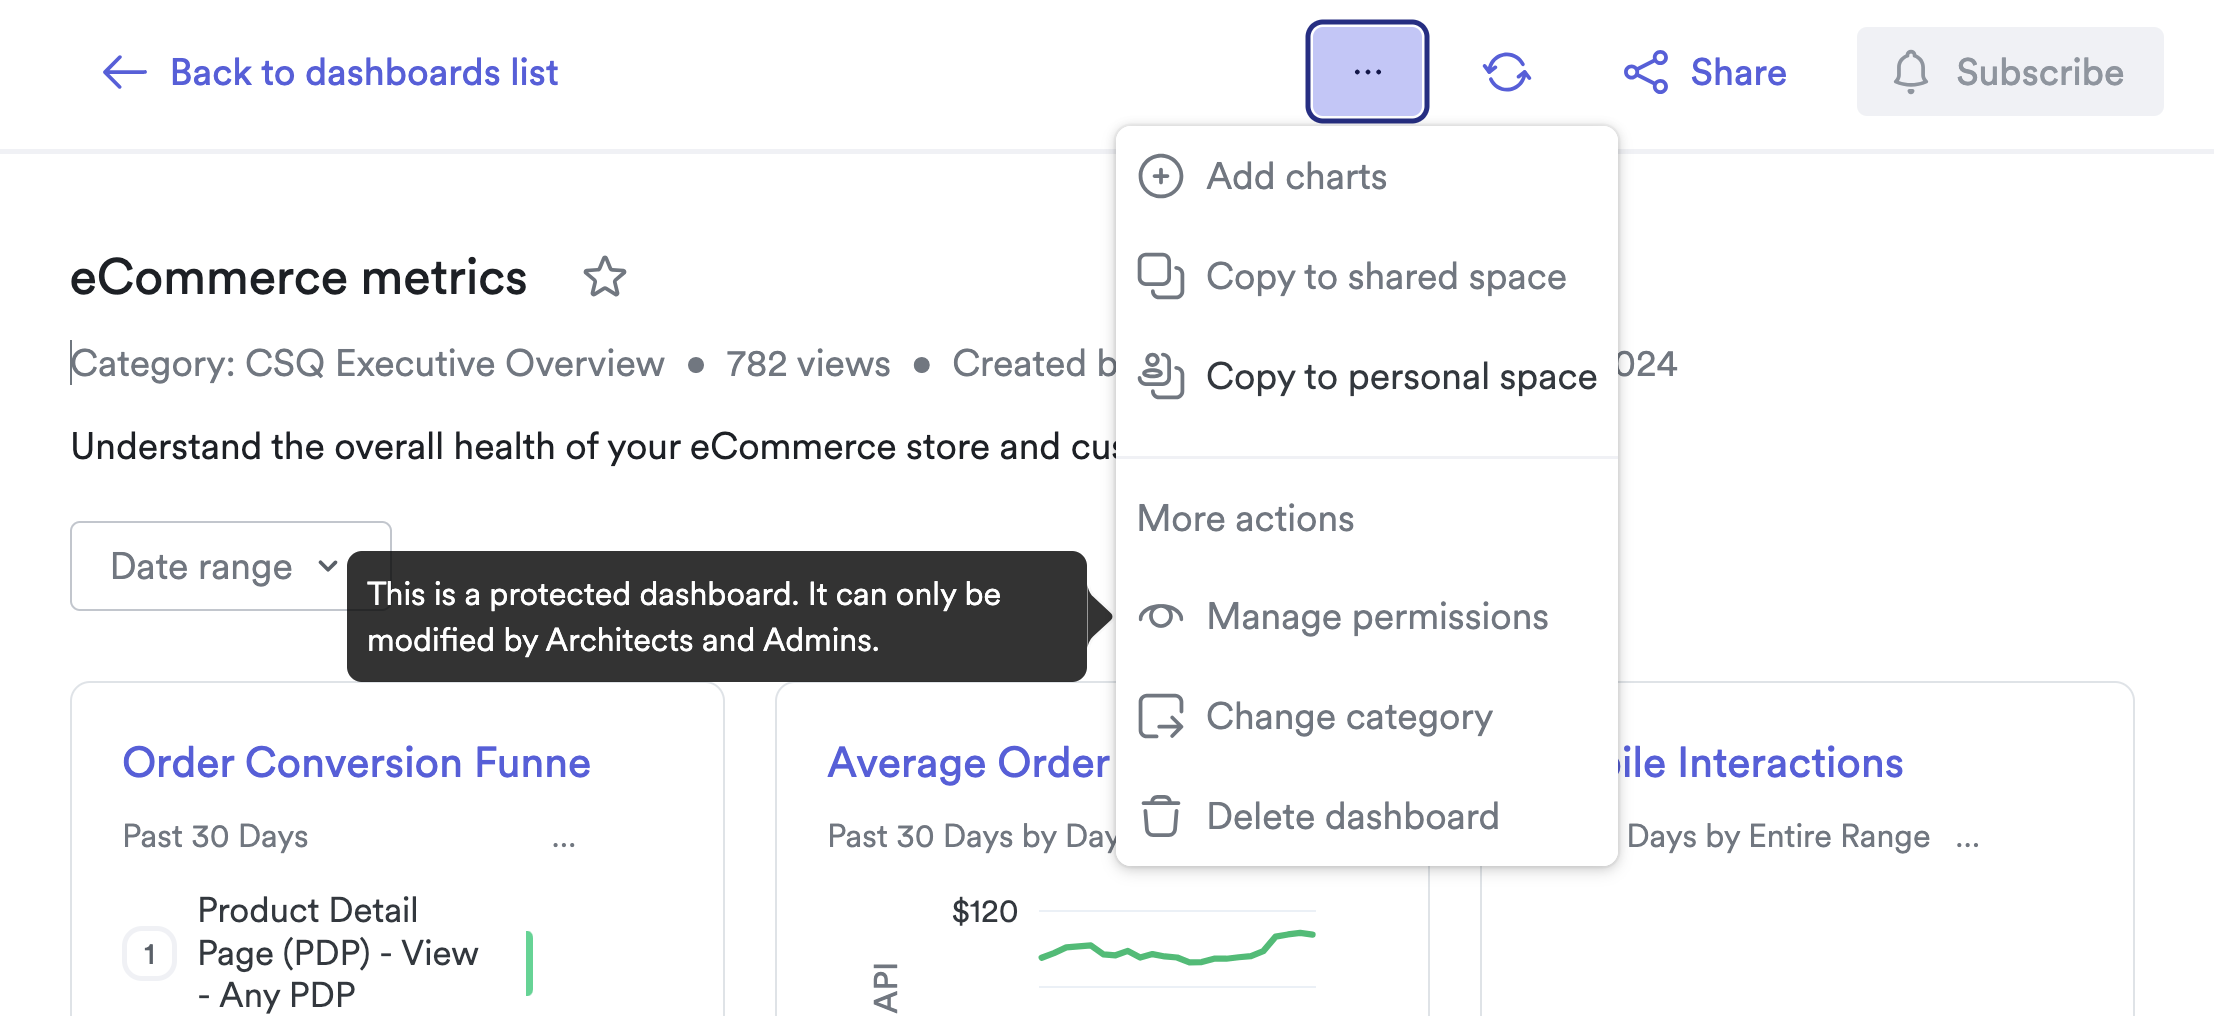This screenshot has width=2214, height=1016.
Task: Select the Manage permissions eye icon
Action: point(1160,616)
